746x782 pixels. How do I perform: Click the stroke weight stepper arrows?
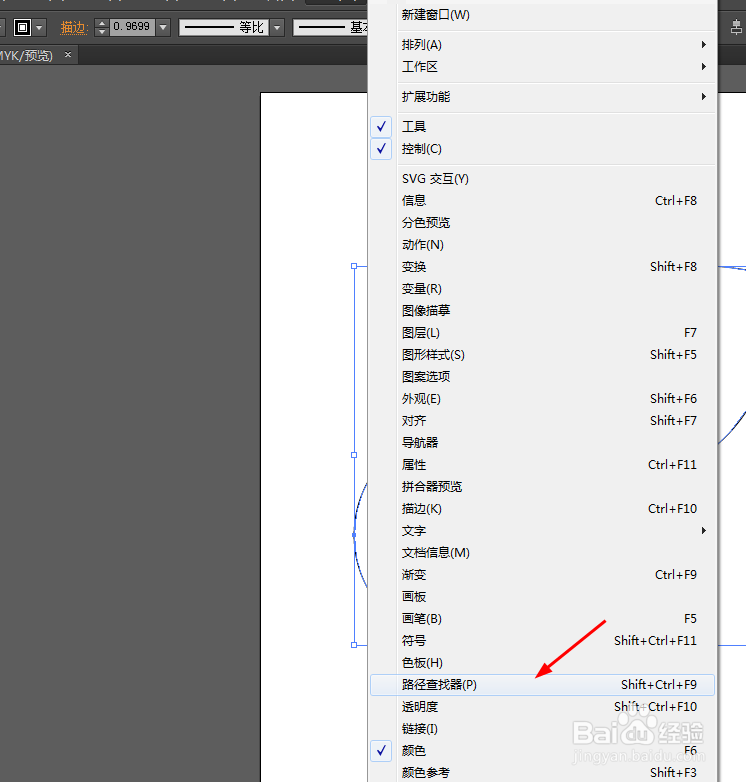point(101,27)
